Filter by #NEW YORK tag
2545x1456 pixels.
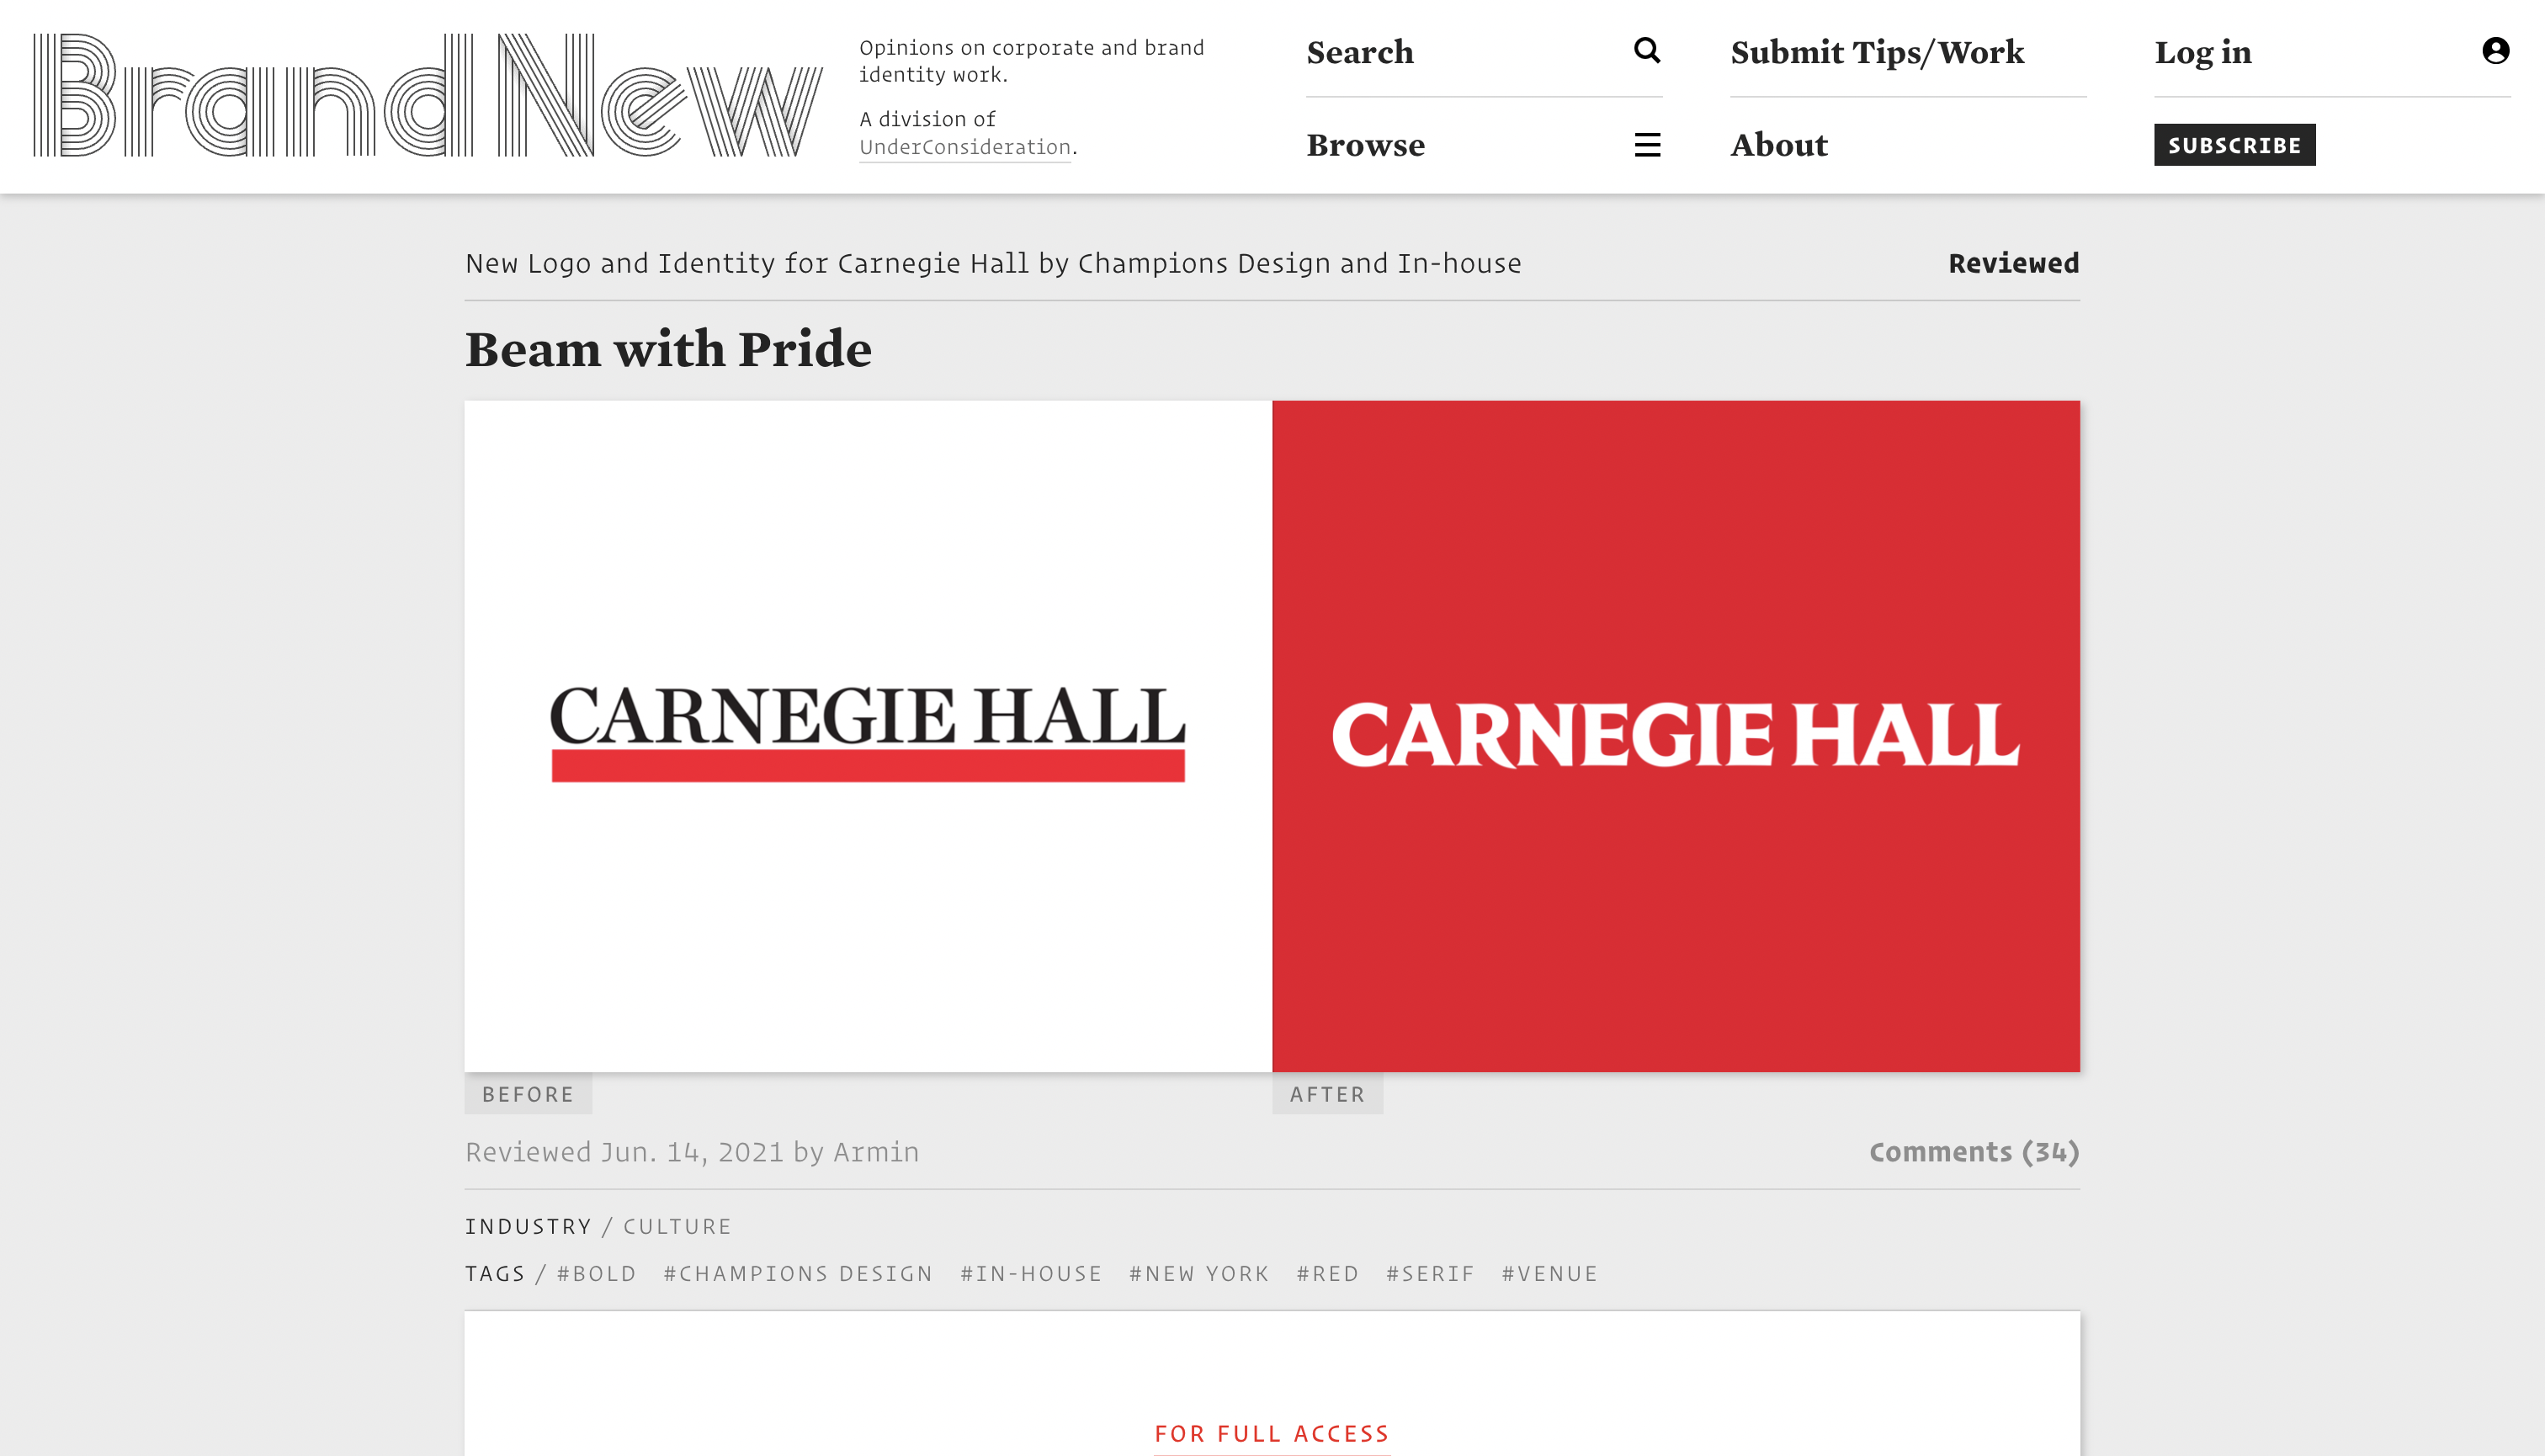click(1198, 1274)
